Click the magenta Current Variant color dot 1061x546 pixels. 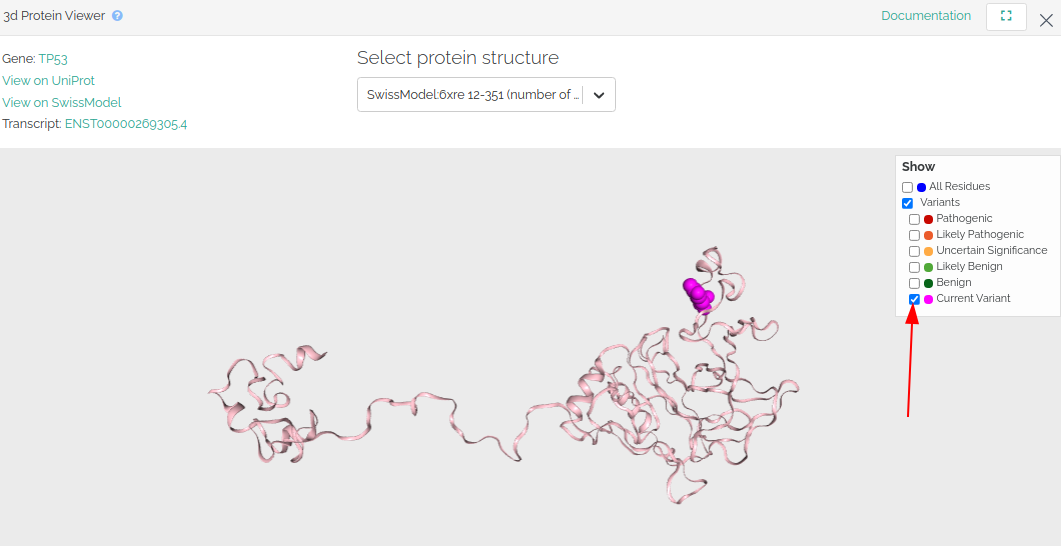(x=928, y=299)
